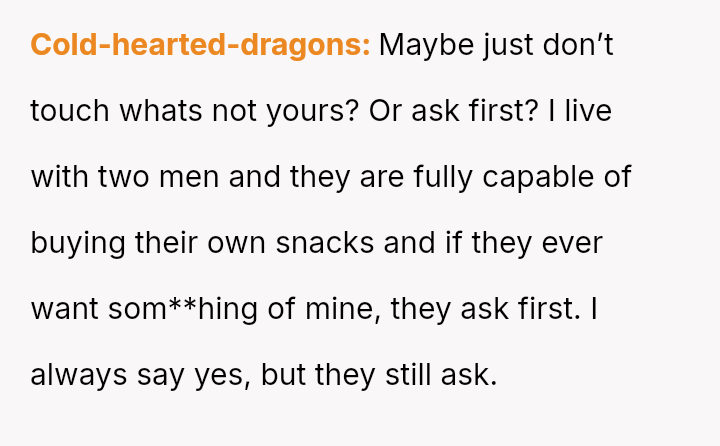Click the Cold-hearted-dragons username link
This screenshot has width=720, height=446.
pyautogui.click(x=200, y=45)
